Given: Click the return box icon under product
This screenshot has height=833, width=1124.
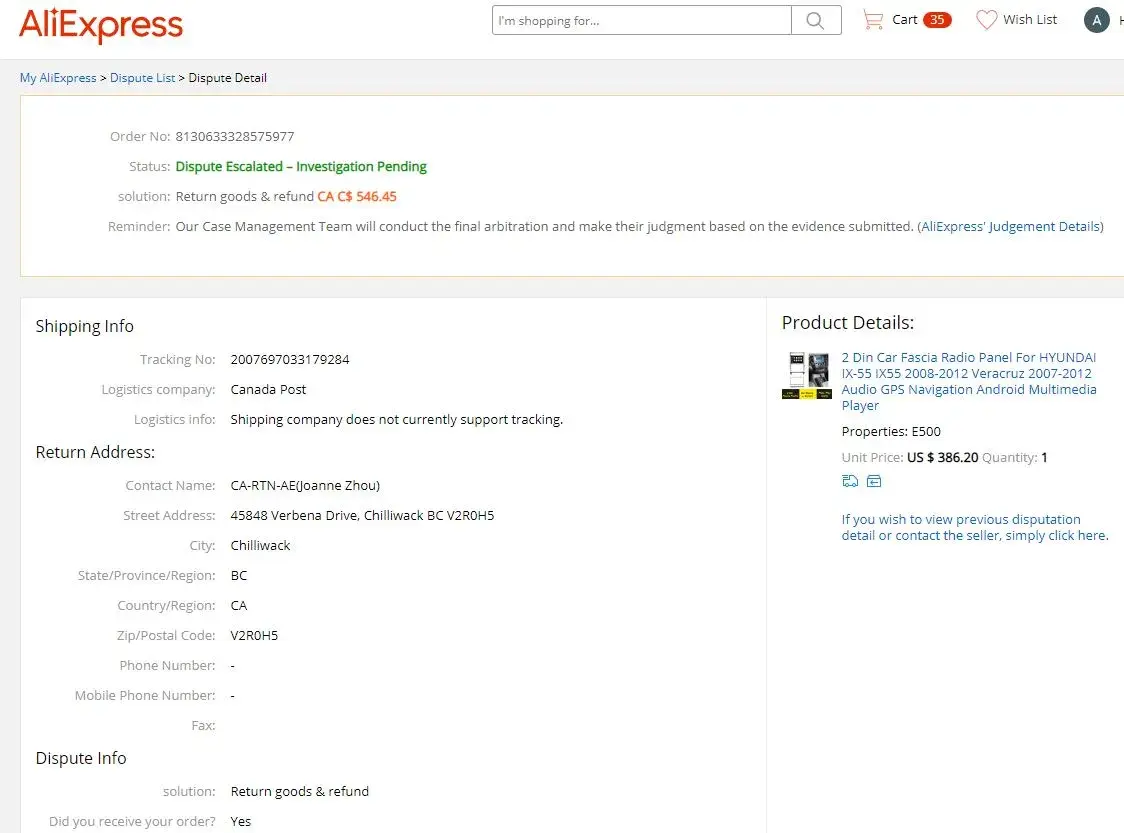Looking at the screenshot, I should (x=874, y=481).
